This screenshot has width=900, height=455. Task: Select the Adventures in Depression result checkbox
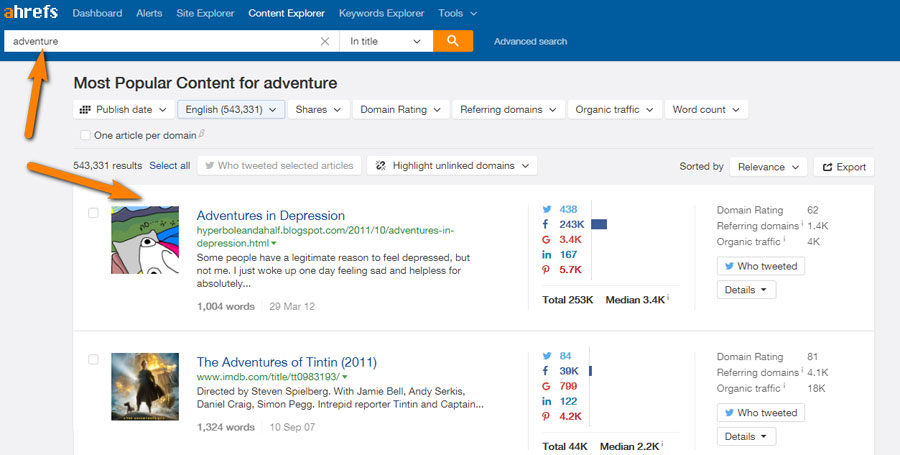pos(93,213)
